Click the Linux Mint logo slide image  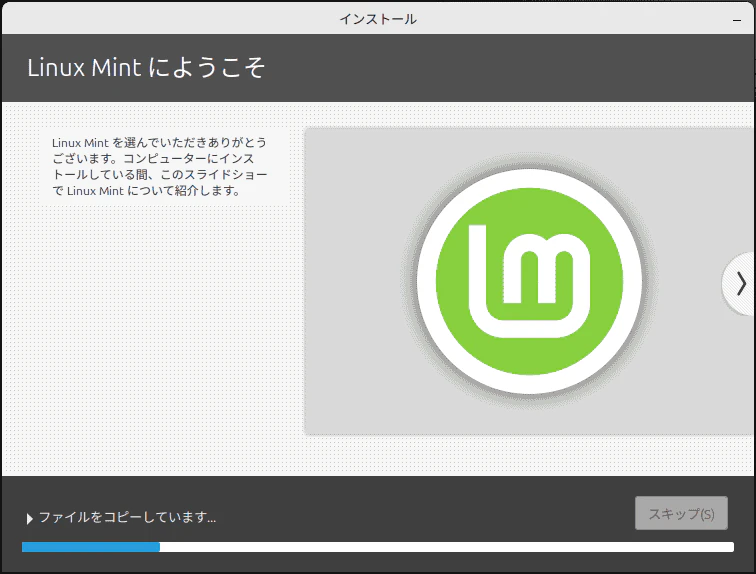tap(529, 281)
